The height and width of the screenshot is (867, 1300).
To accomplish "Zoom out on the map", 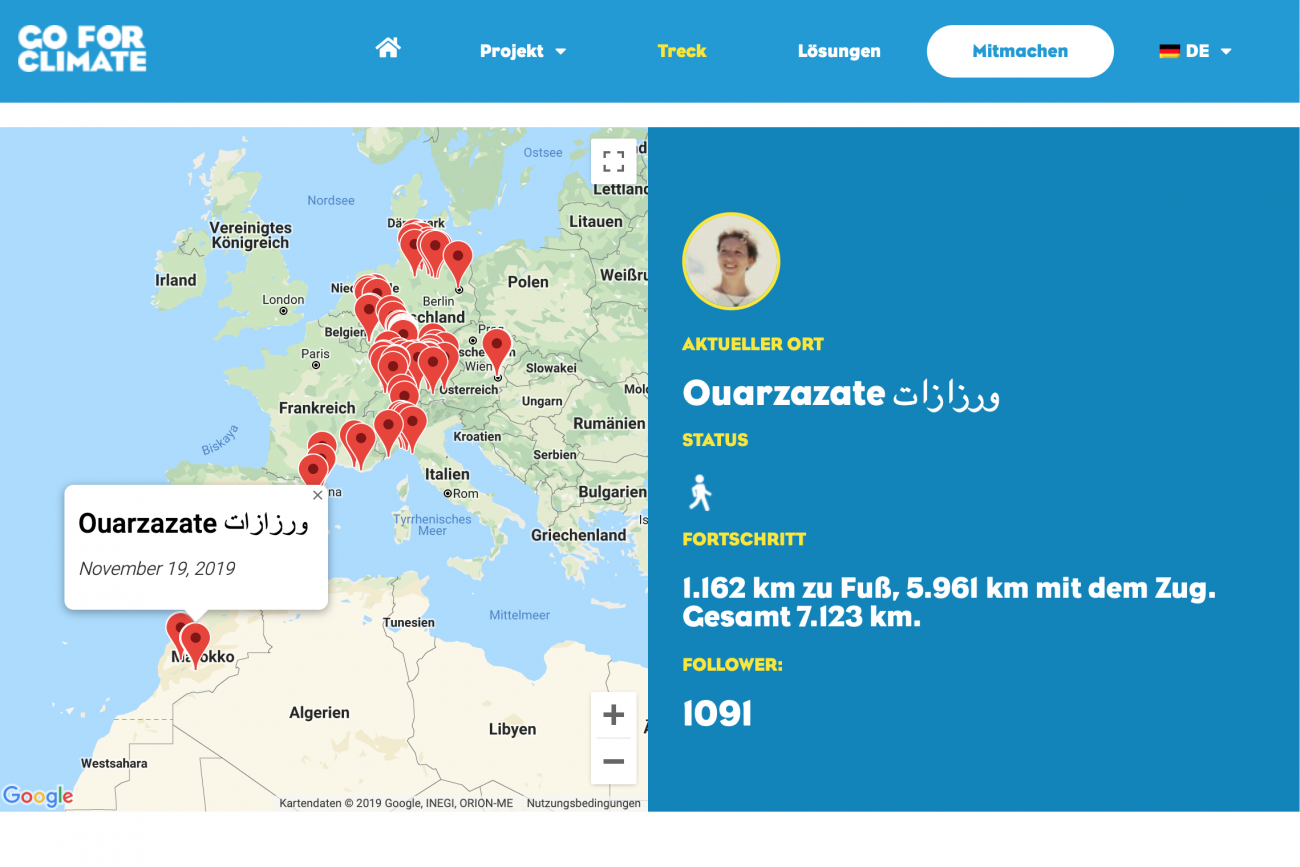I will tap(613, 762).
